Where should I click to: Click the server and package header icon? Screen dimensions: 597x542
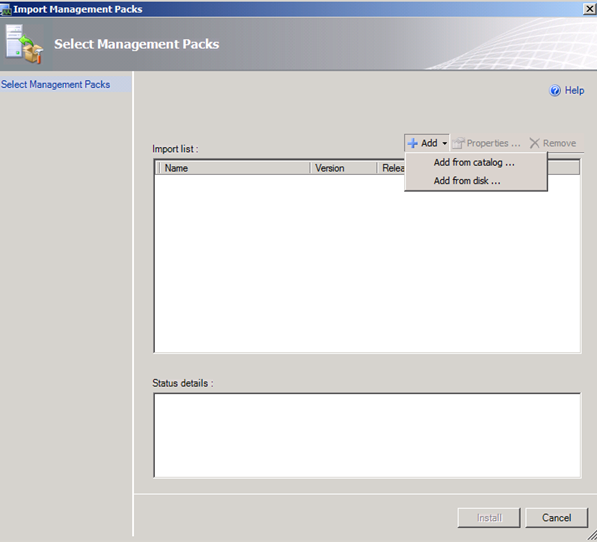coord(24,44)
